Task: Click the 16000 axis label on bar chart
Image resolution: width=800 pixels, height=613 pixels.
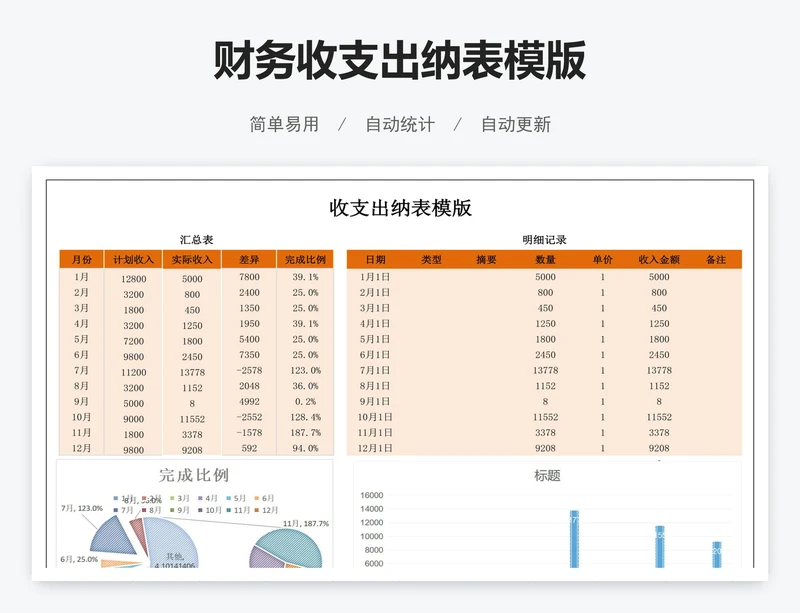Action: pyautogui.click(x=371, y=495)
